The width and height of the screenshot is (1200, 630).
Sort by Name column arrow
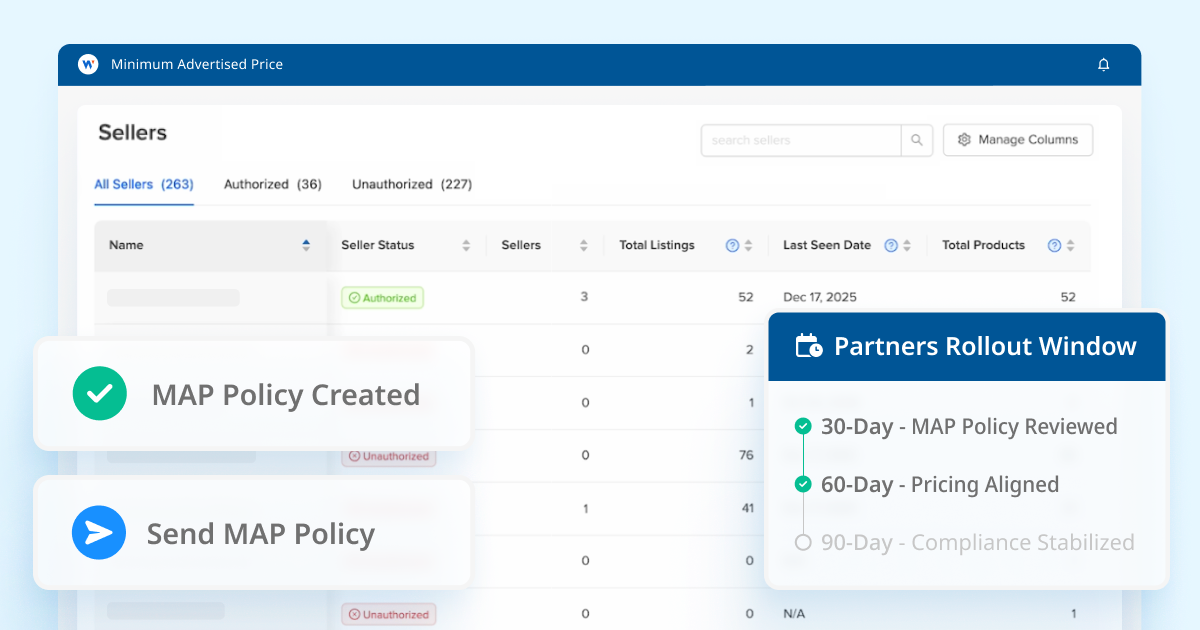pyautogui.click(x=306, y=246)
